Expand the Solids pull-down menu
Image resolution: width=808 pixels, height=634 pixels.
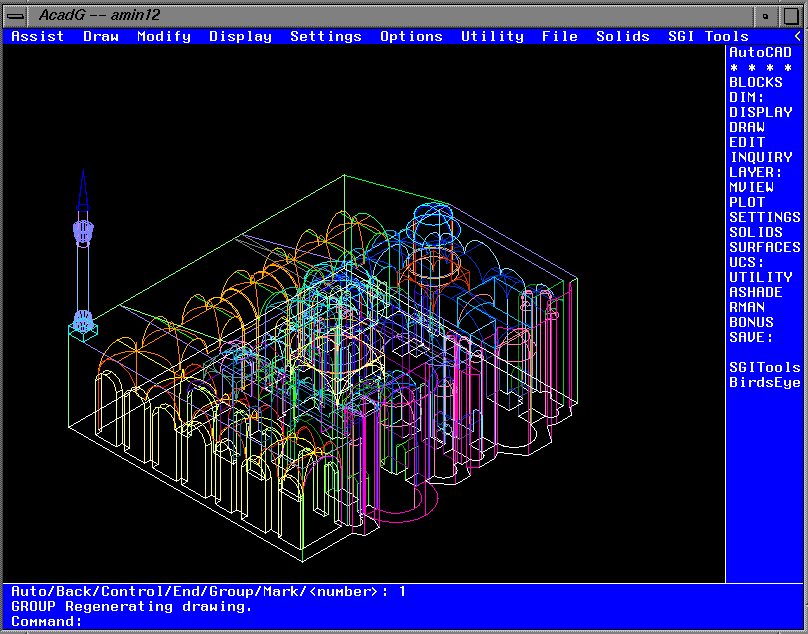623,36
